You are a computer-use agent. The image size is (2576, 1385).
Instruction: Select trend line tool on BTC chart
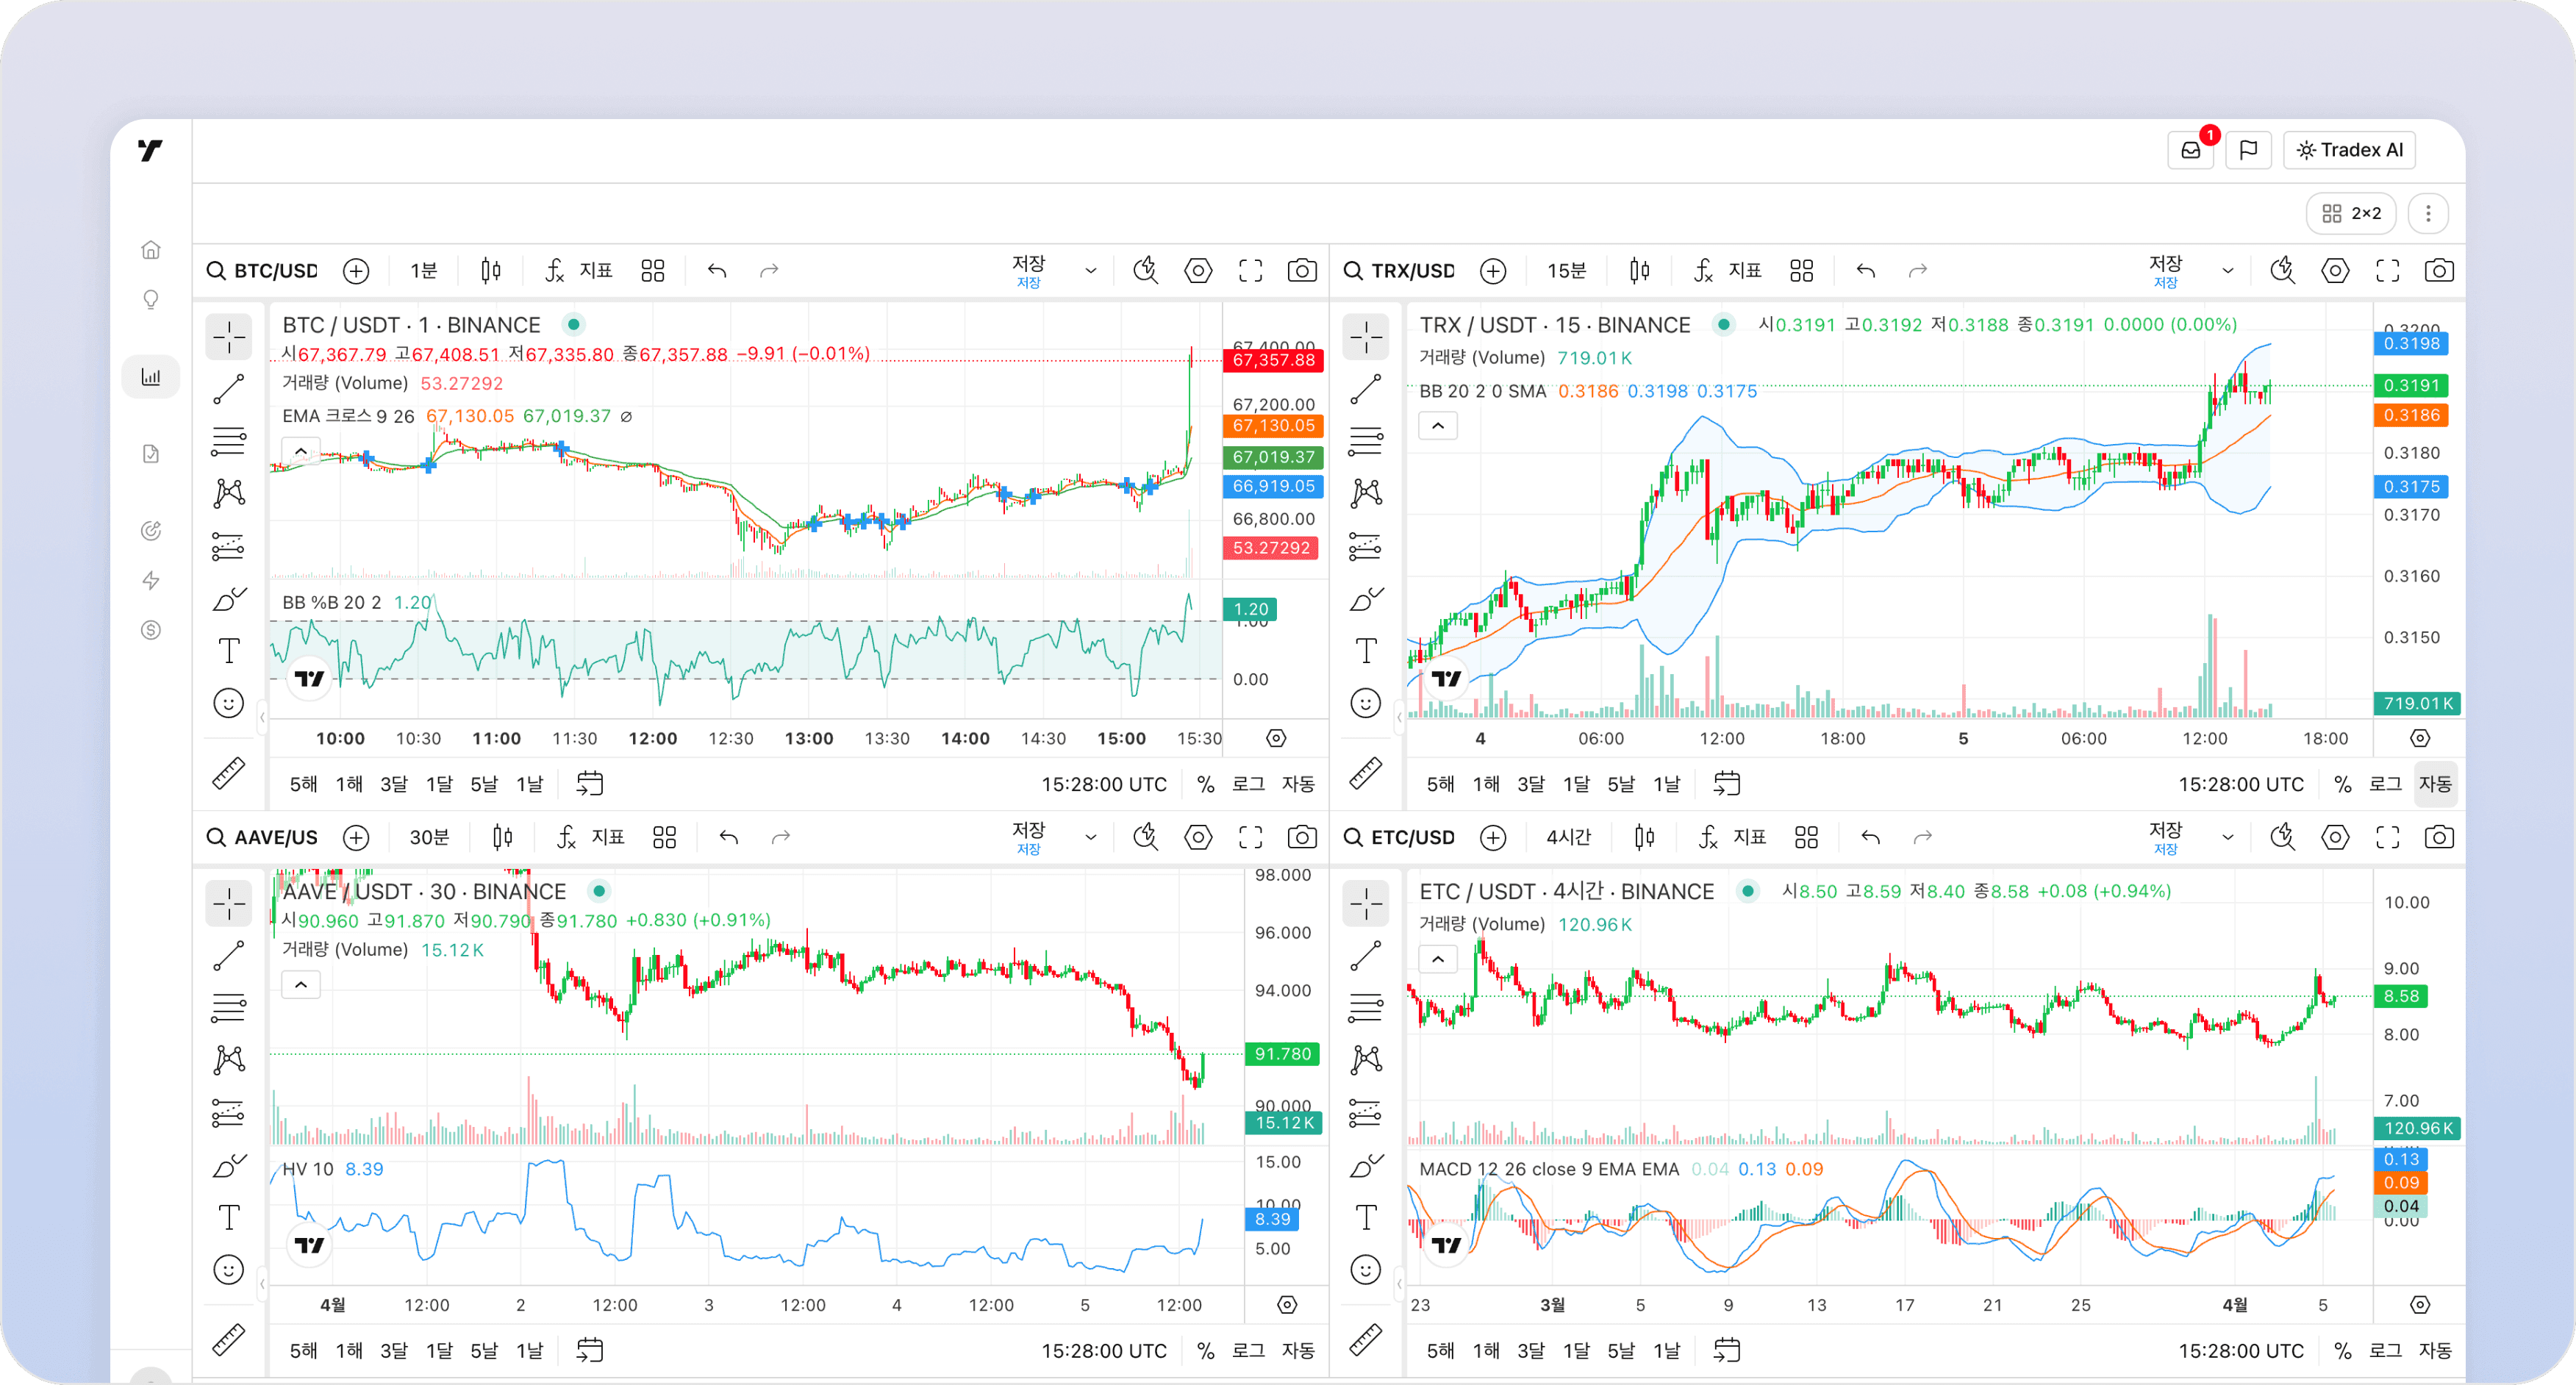tap(229, 389)
